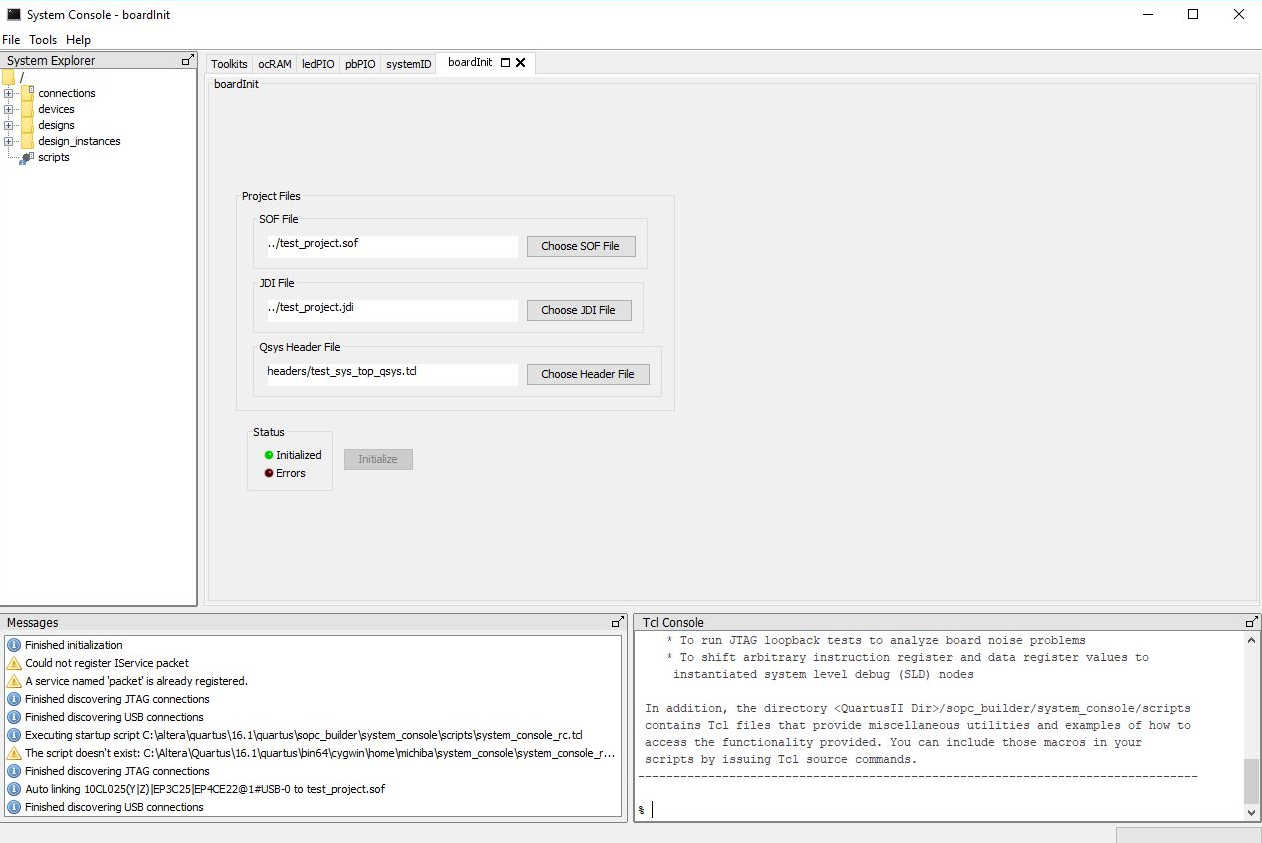Screen dimensions: 1262x843
Task: Open the Tools menu
Action: [x=42, y=39]
